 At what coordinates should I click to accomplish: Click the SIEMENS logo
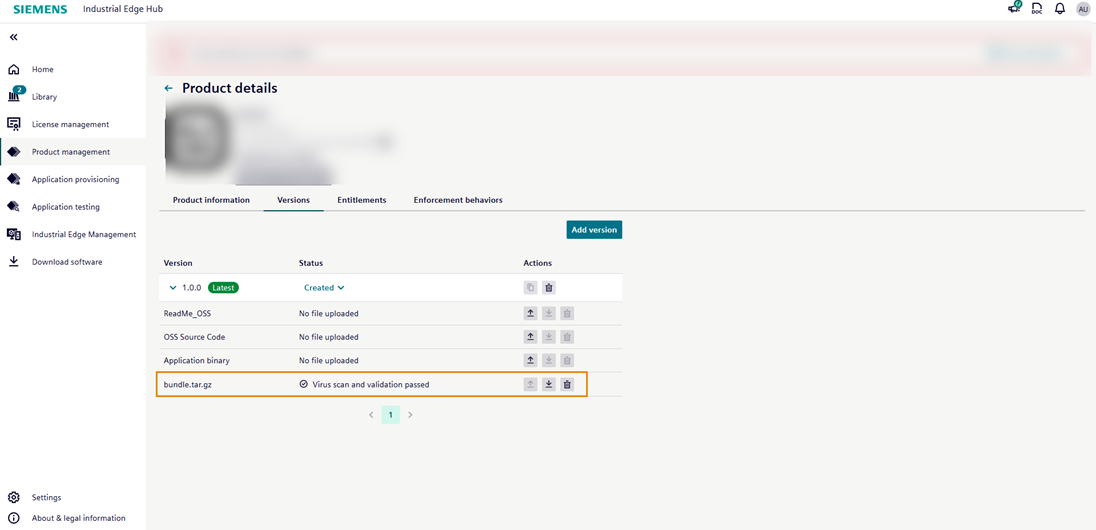pyautogui.click(x=41, y=9)
